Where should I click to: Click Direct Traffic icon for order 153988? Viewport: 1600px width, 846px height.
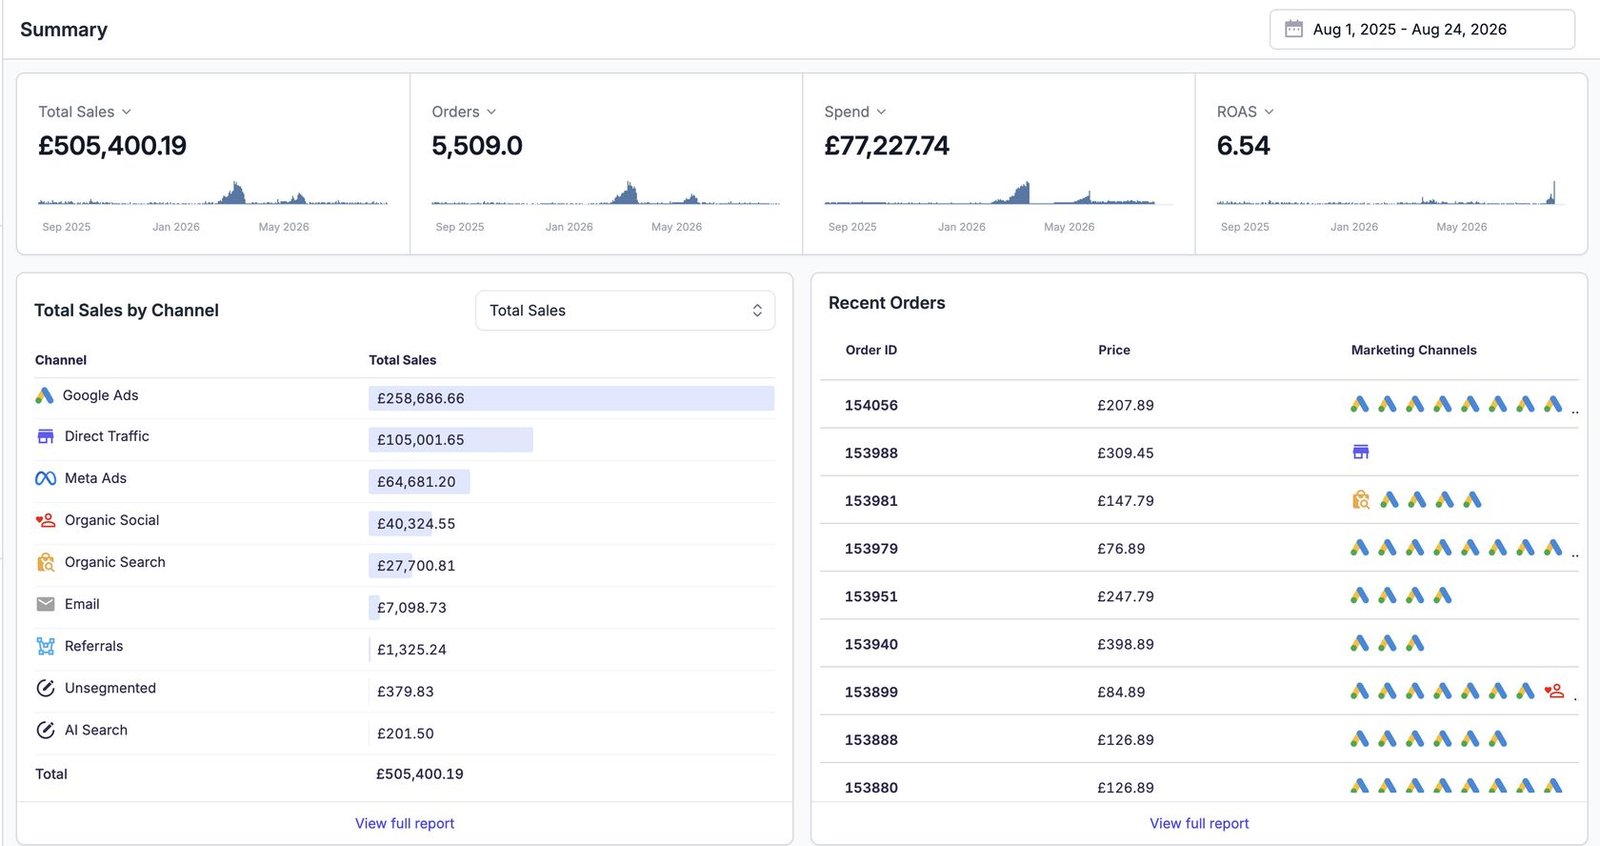1360,453
